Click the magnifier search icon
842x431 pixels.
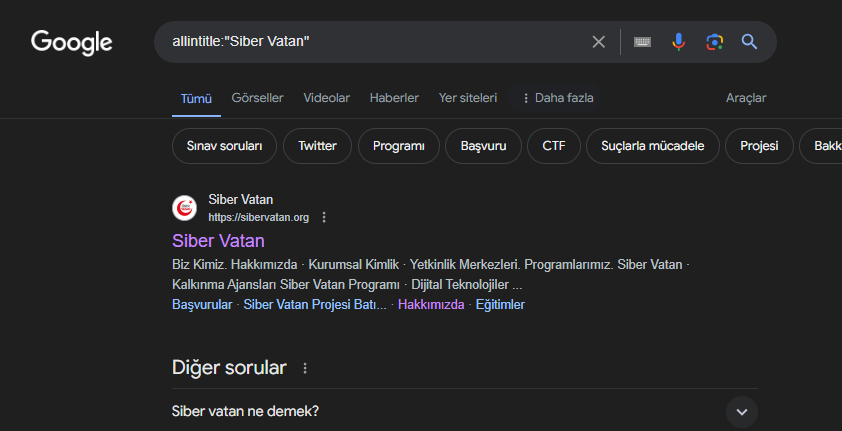749,42
